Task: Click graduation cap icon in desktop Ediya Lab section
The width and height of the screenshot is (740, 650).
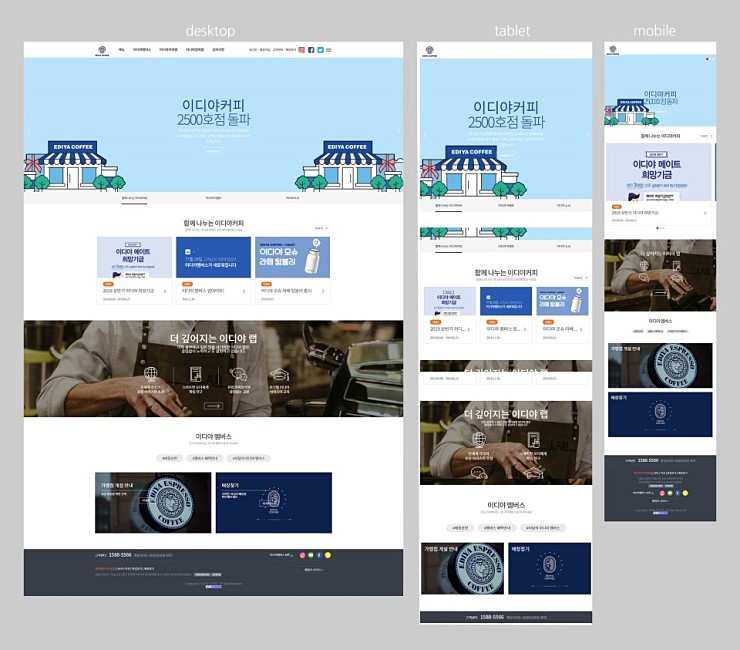Action: (279, 374)
